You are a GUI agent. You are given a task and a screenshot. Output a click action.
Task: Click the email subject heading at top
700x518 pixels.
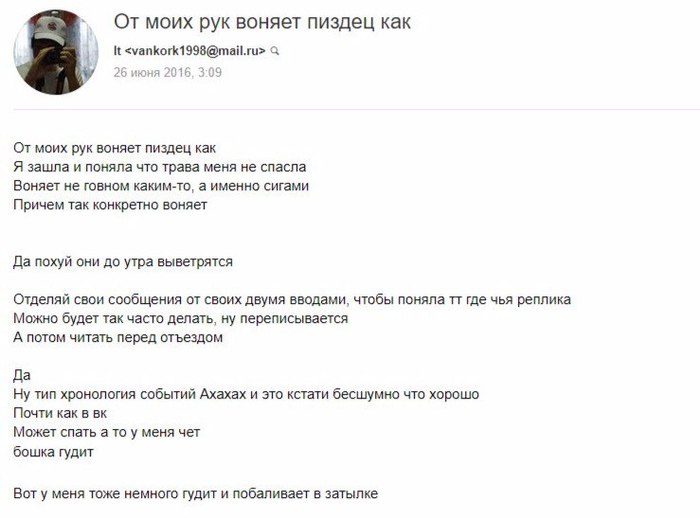262,22
